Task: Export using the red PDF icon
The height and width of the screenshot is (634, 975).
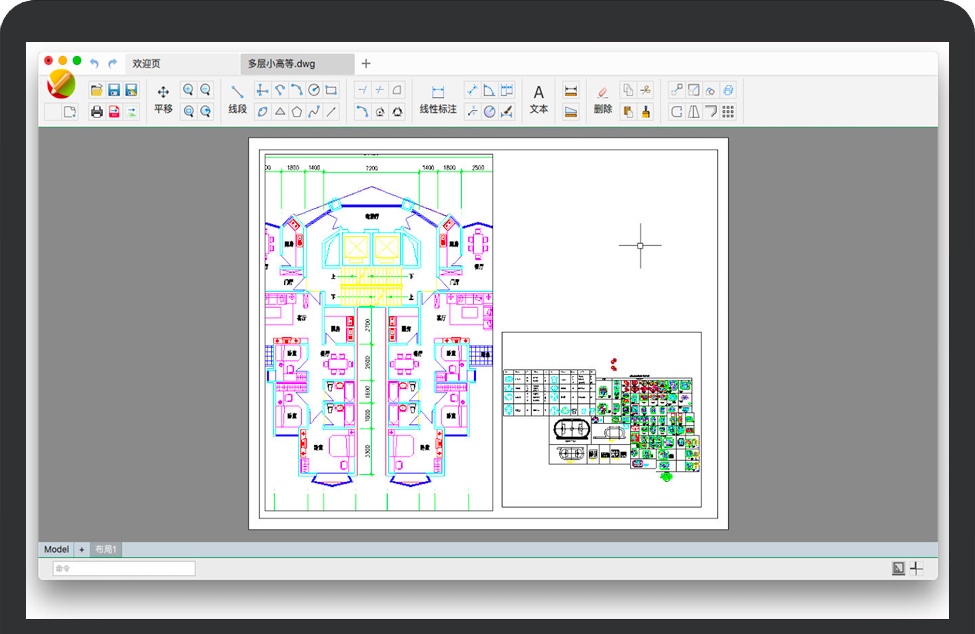Action: 114,111
